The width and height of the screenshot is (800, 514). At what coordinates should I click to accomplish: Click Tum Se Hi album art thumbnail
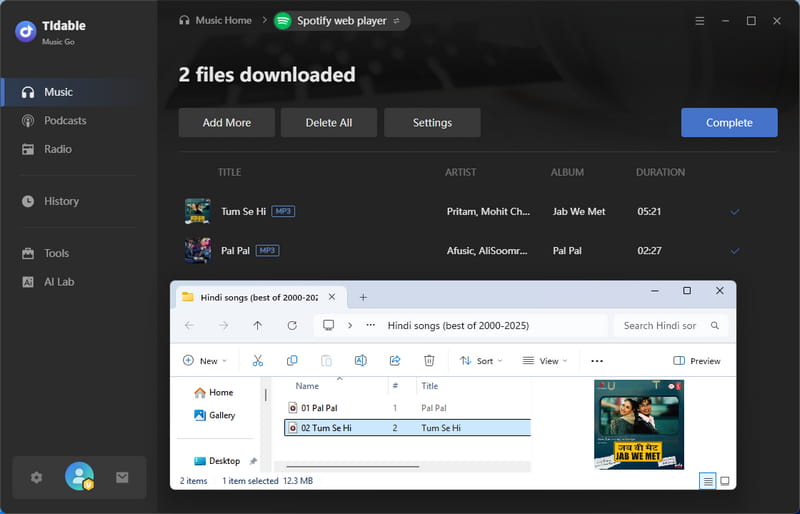197,211
